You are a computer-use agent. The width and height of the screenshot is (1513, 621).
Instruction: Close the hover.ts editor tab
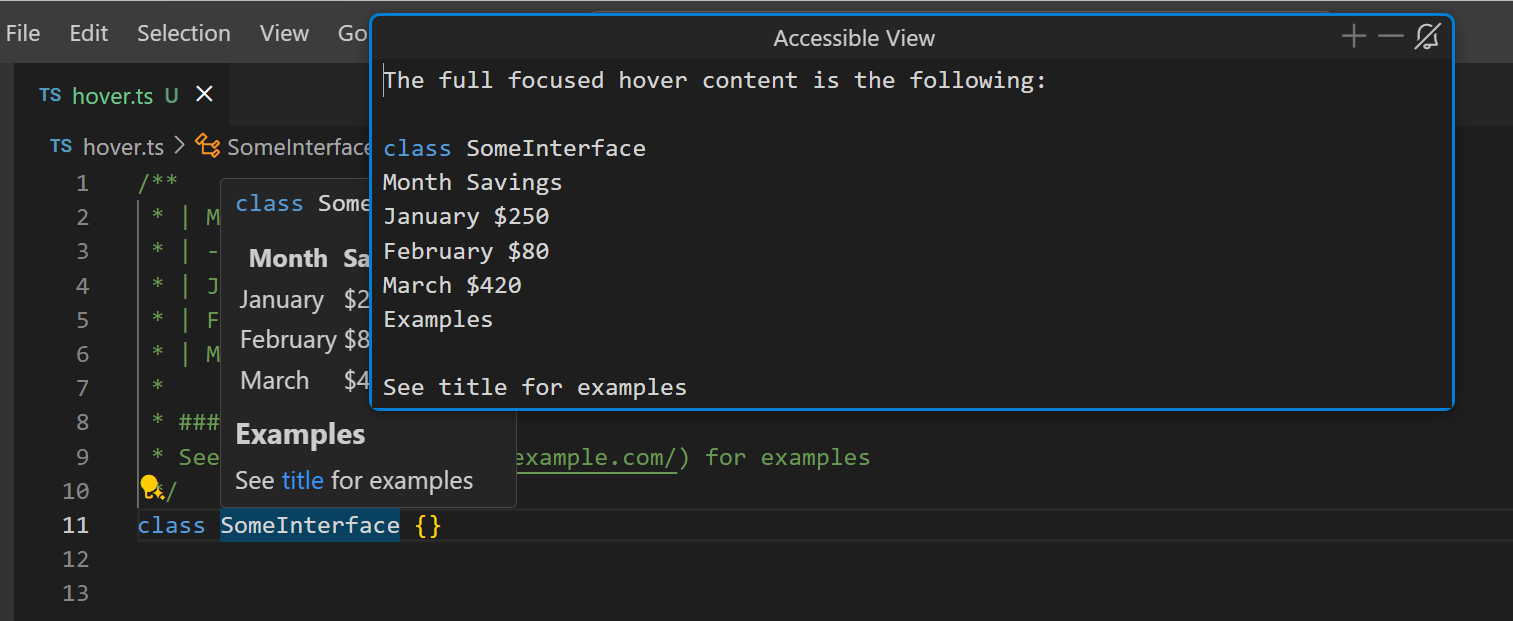pyautogui.click(x=204, y=94)
